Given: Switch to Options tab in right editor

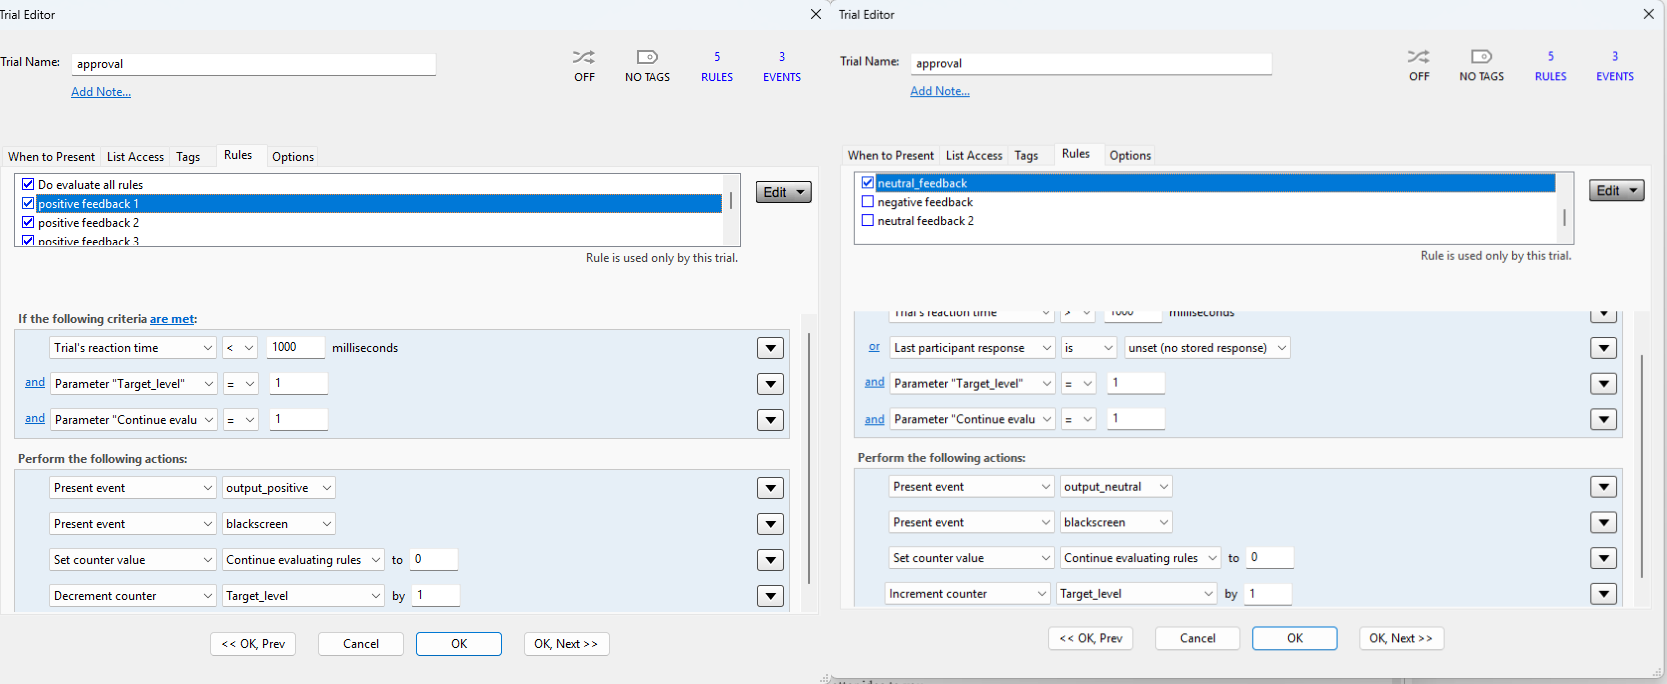Looking at the screenshot, I should pos(1130,156).
